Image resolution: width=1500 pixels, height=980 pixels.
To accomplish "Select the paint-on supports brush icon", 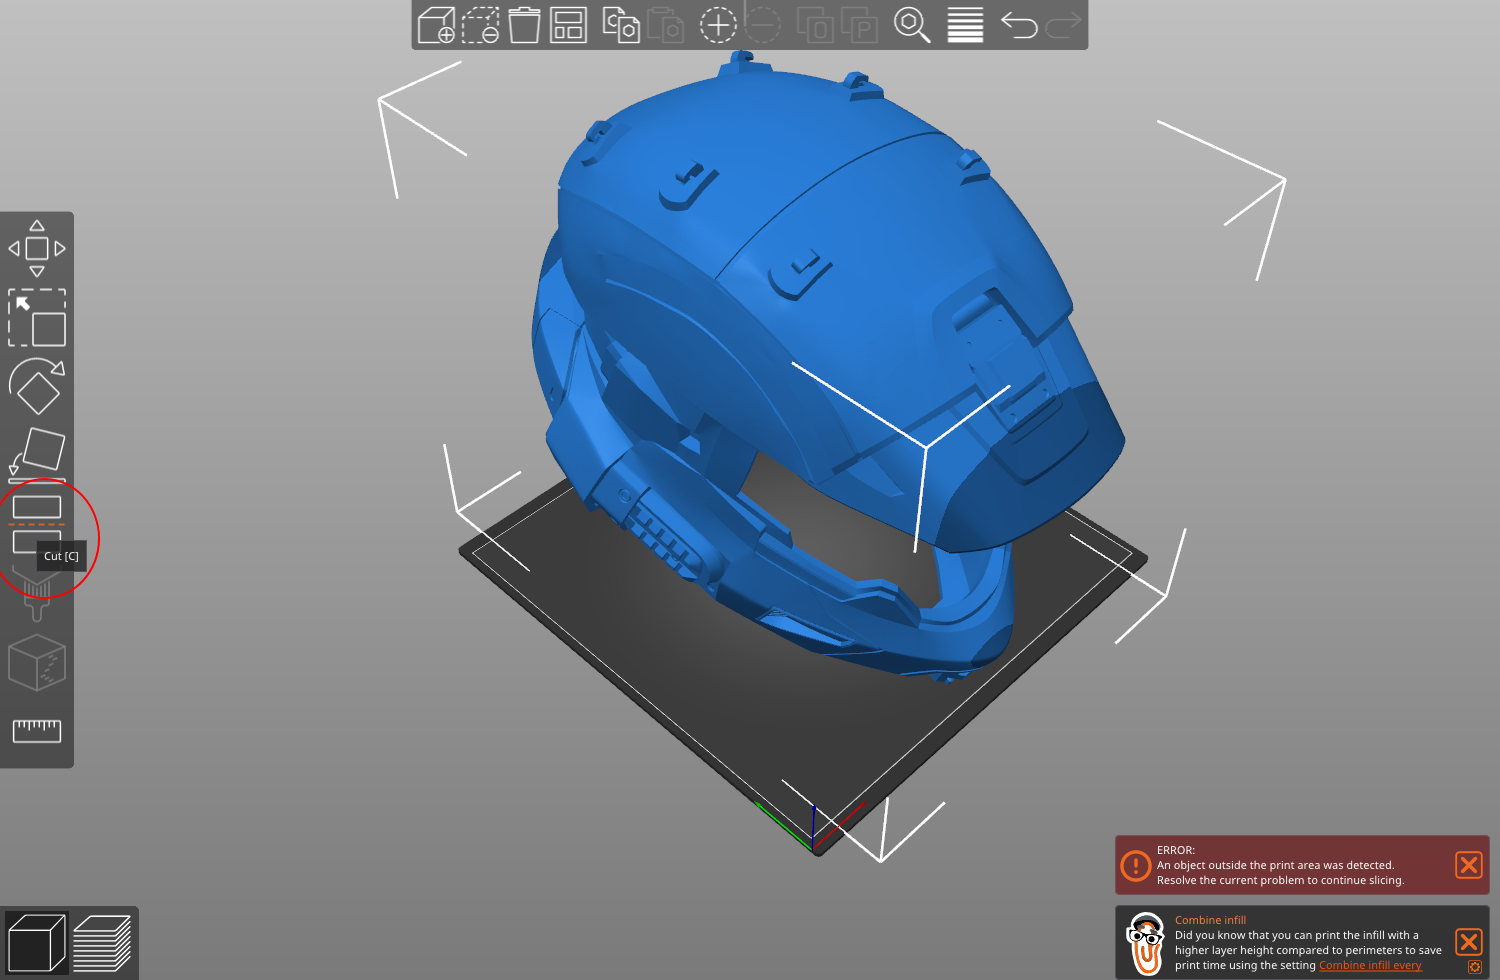I will (37, 592).
